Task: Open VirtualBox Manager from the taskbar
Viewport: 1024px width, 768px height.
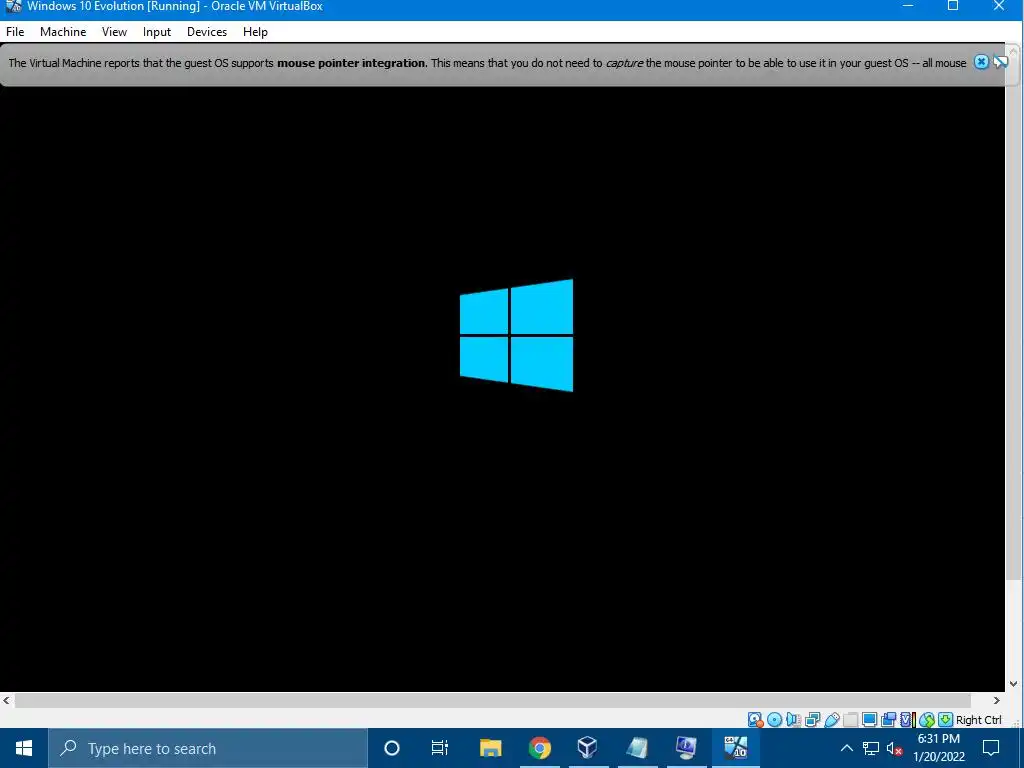Action: (588, 748)
